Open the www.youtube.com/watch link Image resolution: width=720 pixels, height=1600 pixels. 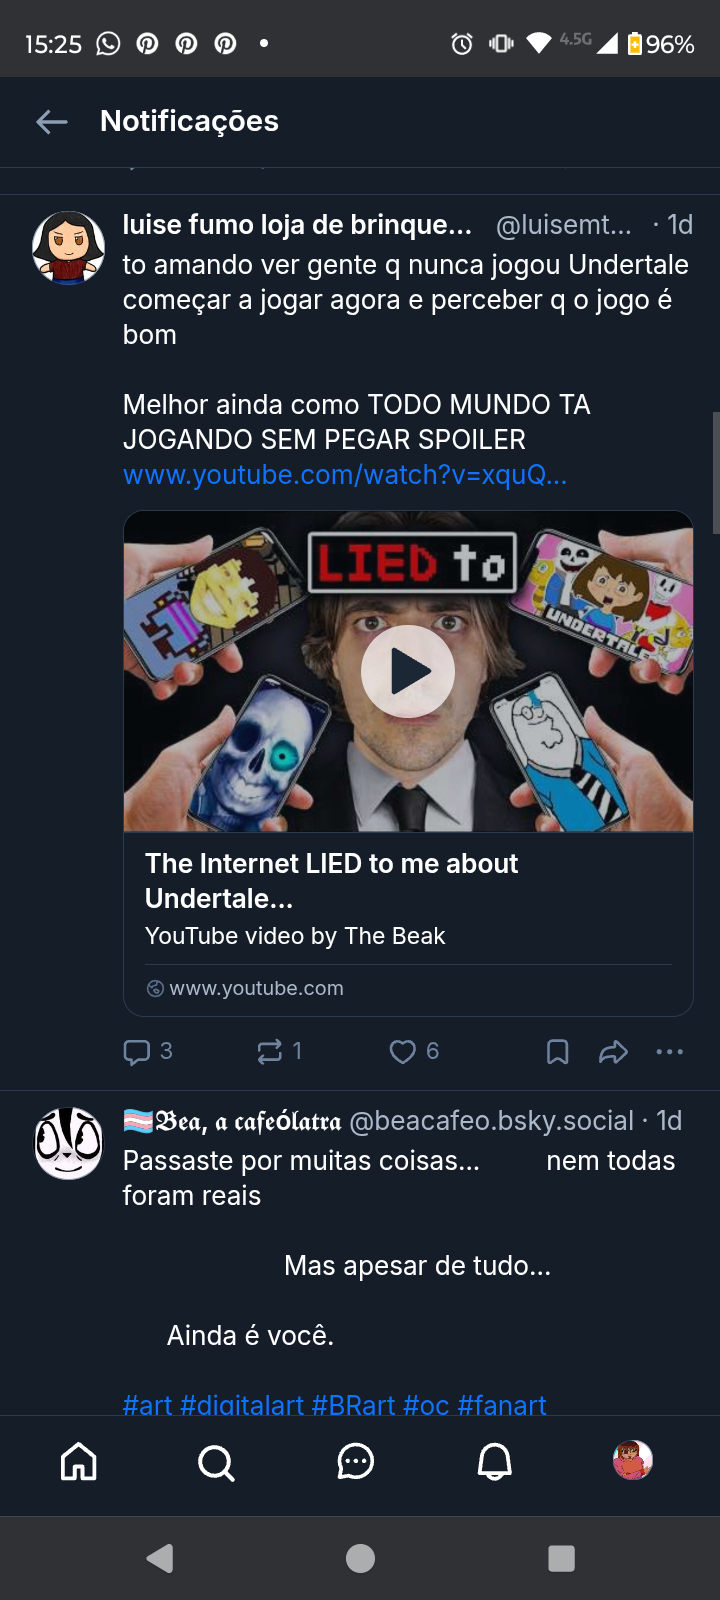point(344,475)
